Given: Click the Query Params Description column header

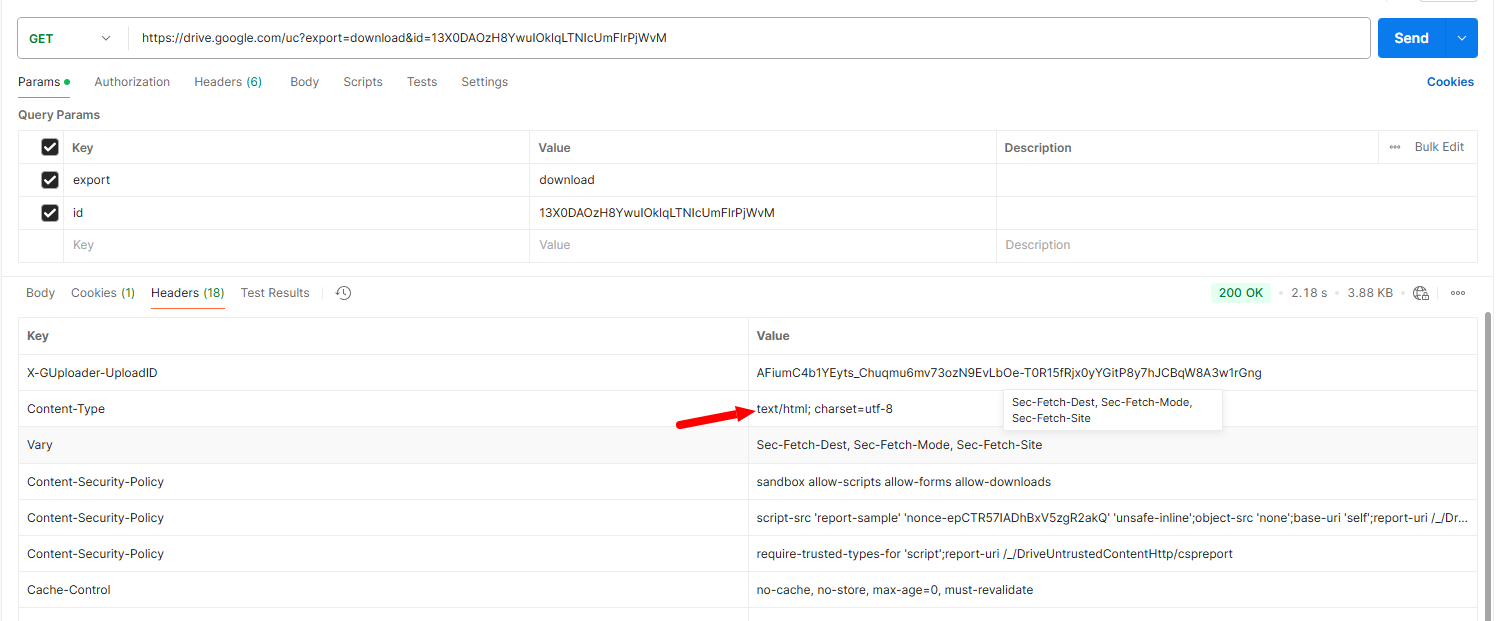Looking at the screenshot, I should pos(1038,148).
